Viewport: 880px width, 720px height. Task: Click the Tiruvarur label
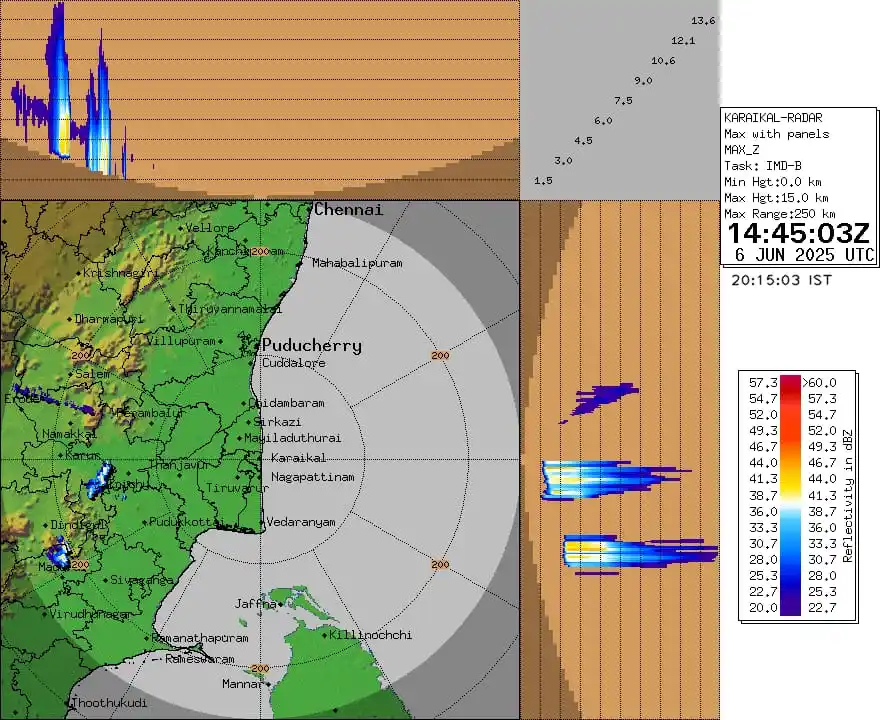237,488
